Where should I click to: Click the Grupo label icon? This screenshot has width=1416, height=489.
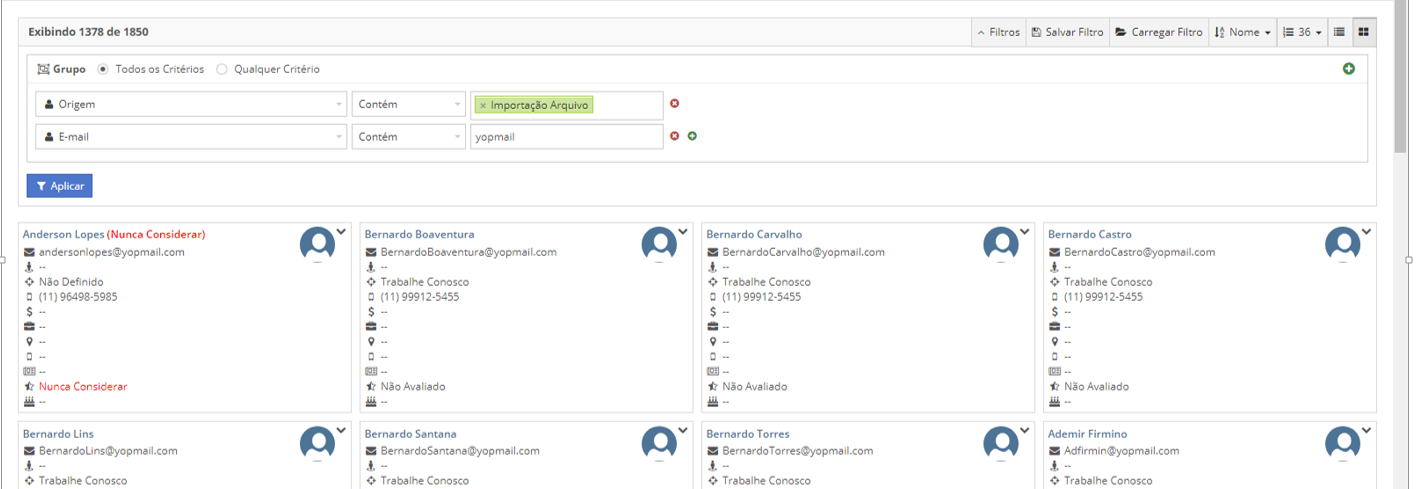pos(43,69)
